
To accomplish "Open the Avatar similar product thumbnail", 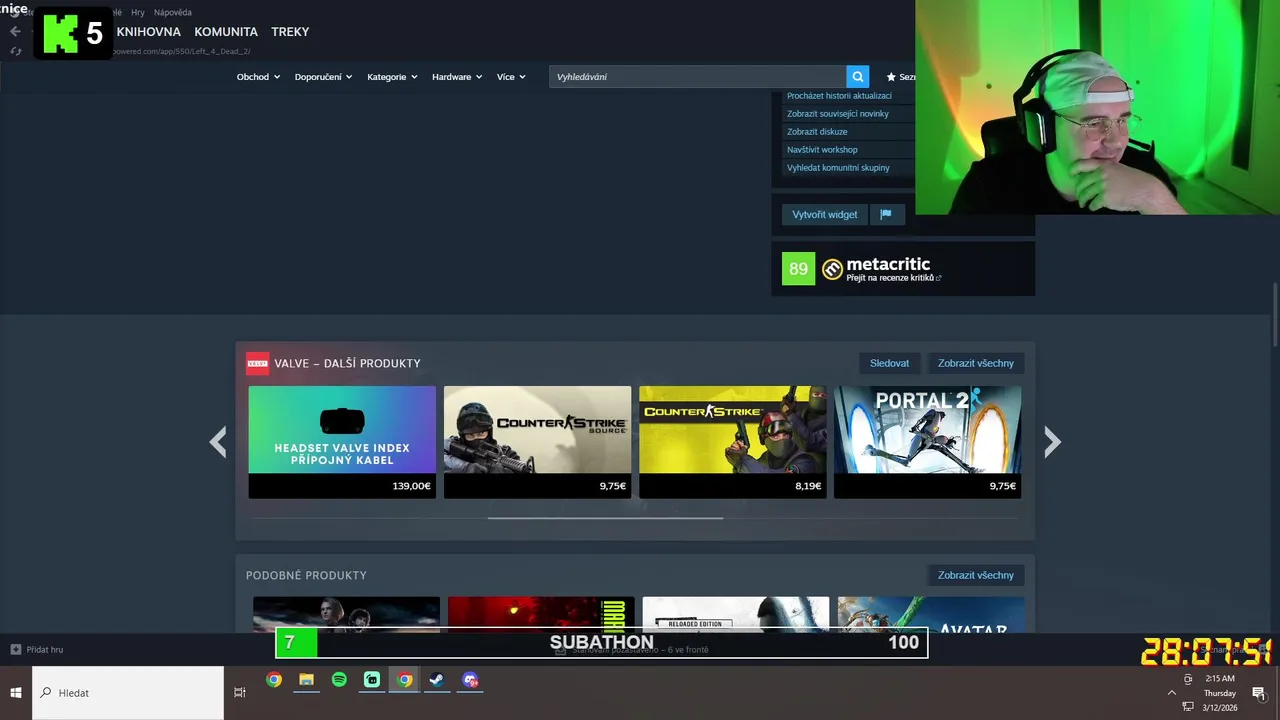I will pos(931,614).
